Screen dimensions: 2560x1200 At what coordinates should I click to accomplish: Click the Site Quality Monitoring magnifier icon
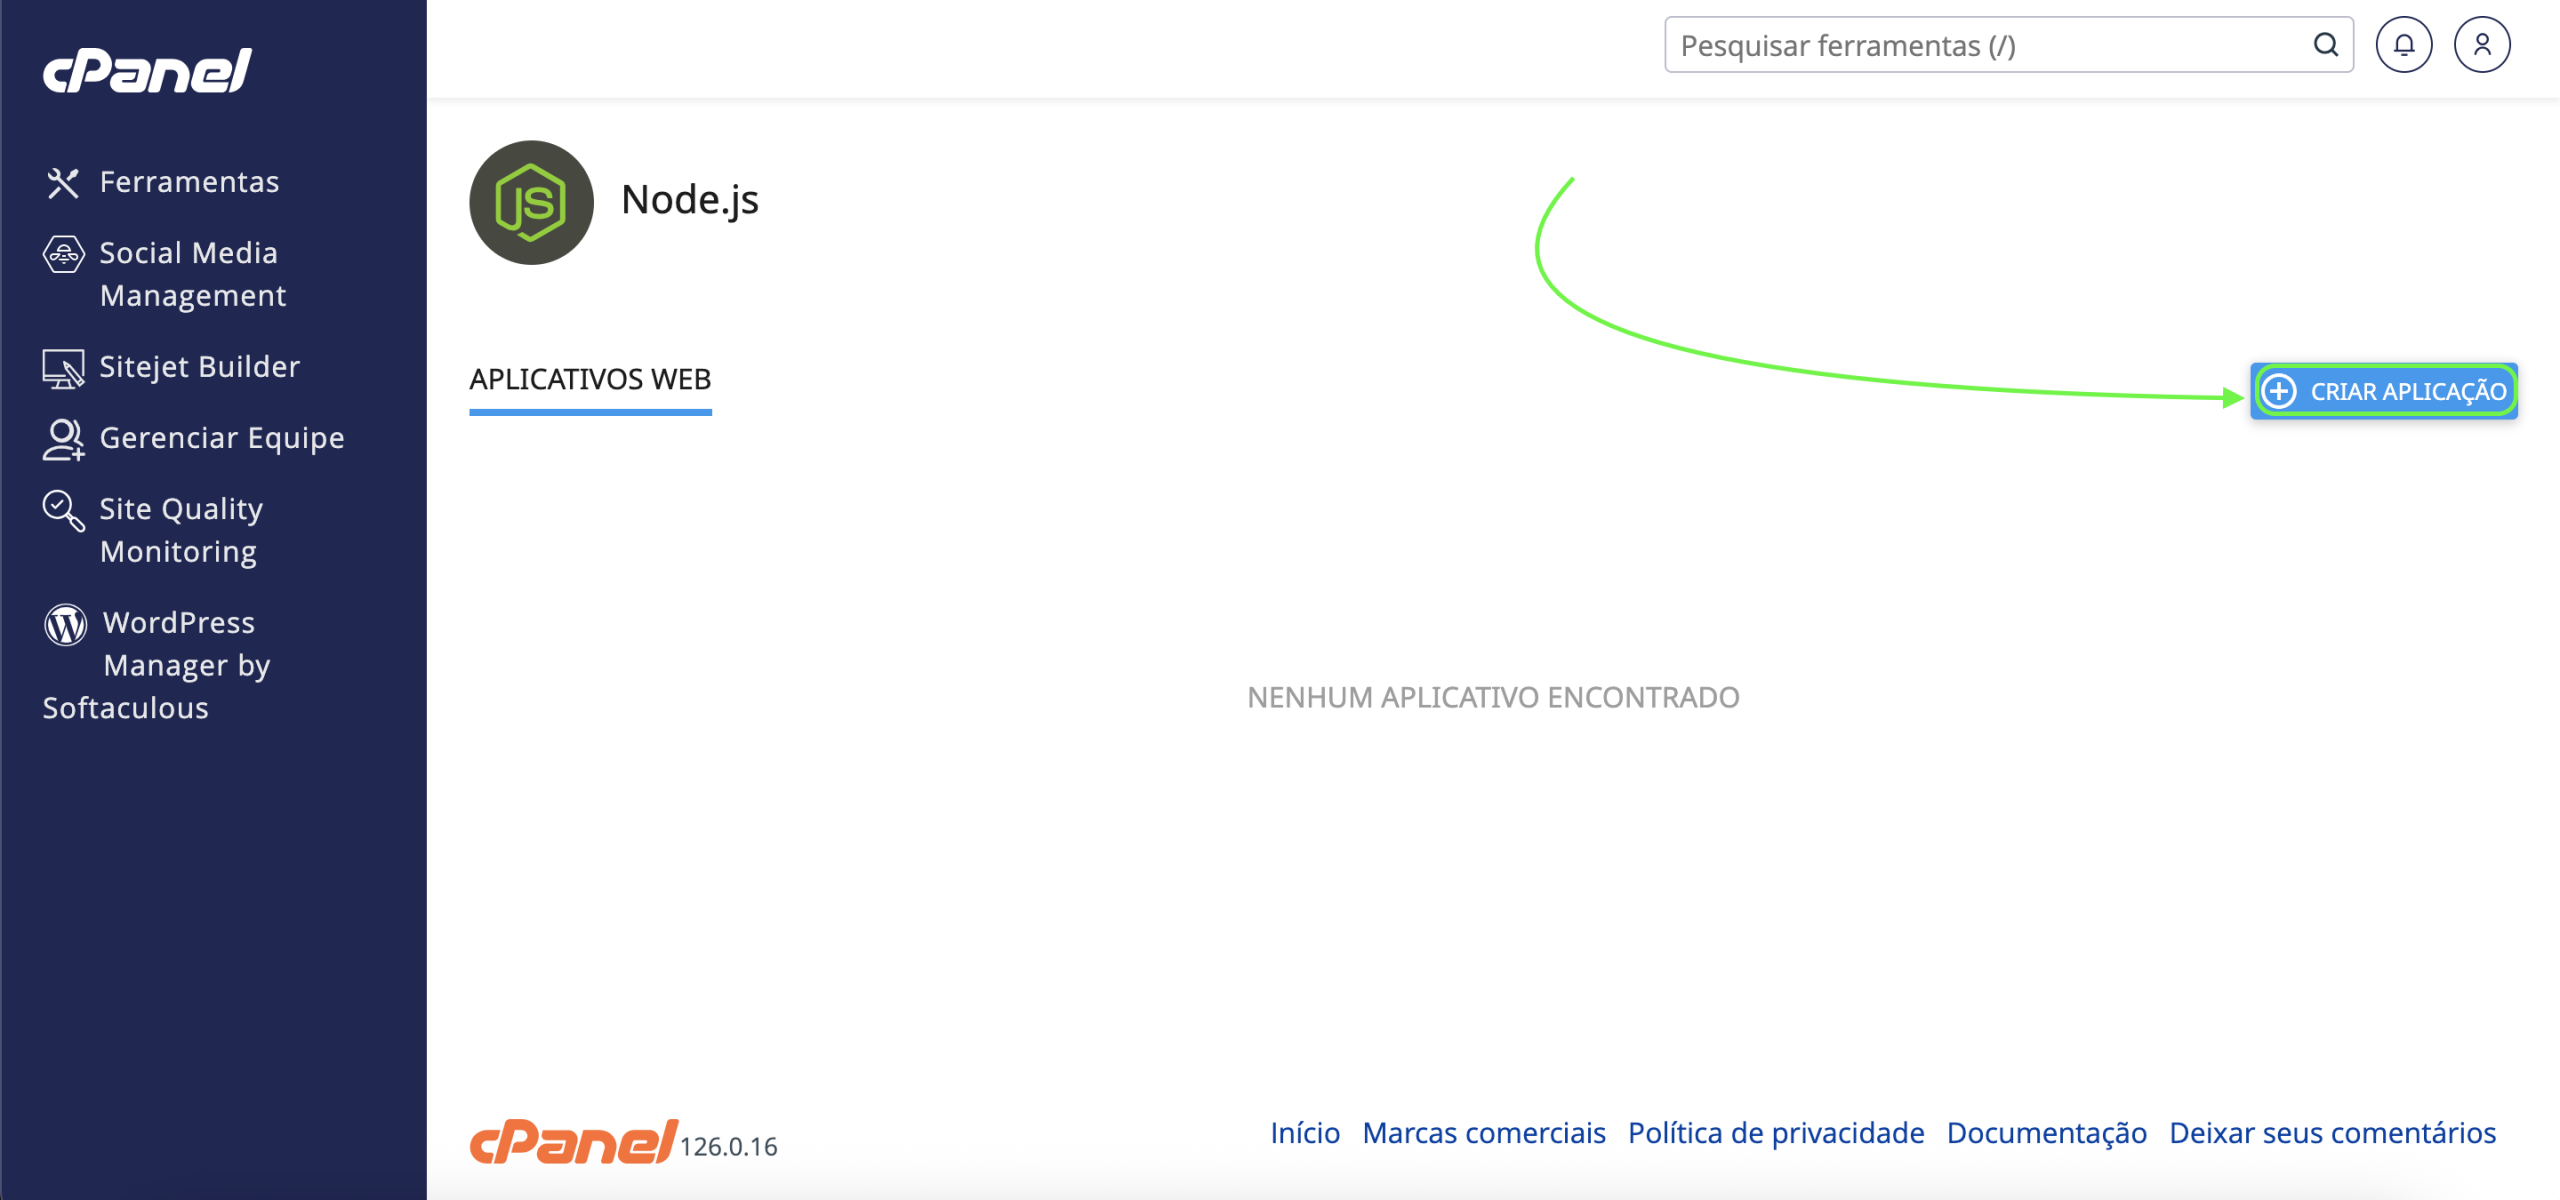coord(63,510)
